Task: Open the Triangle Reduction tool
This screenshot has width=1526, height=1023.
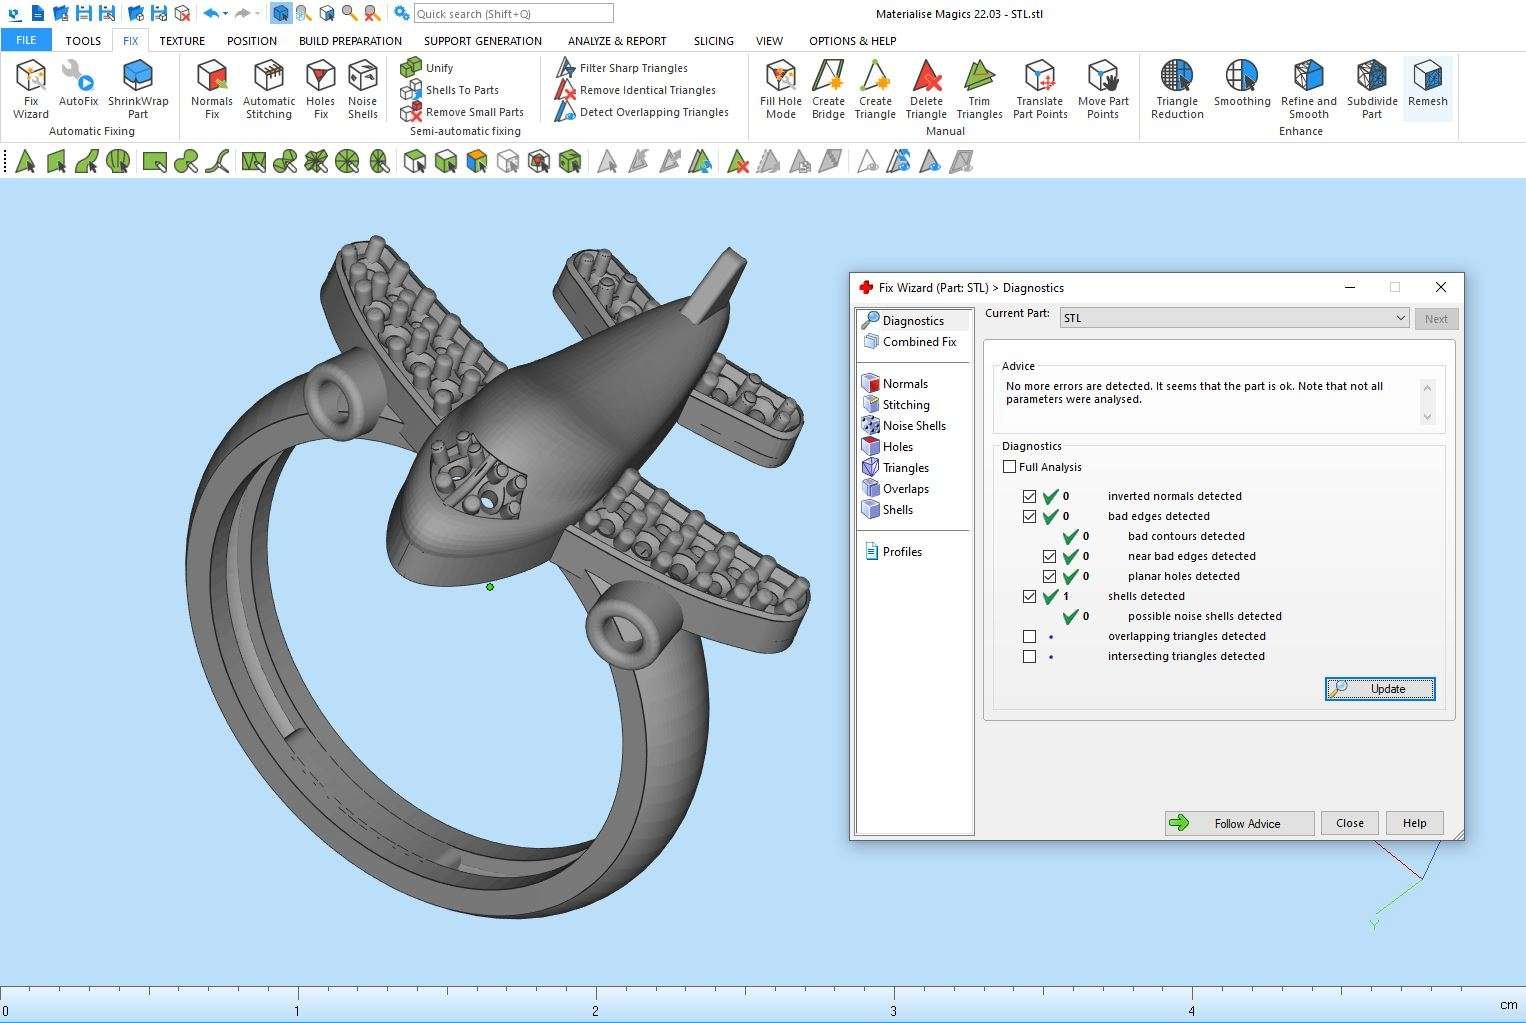Action: pos(1177,88)
